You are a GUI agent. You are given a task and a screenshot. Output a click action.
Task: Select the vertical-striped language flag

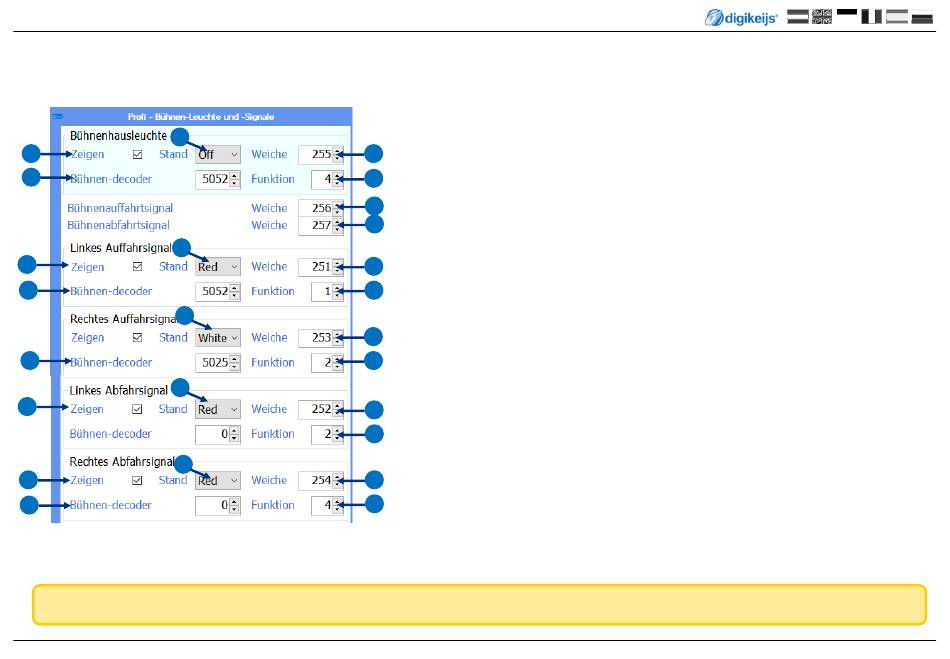point(871,16)
